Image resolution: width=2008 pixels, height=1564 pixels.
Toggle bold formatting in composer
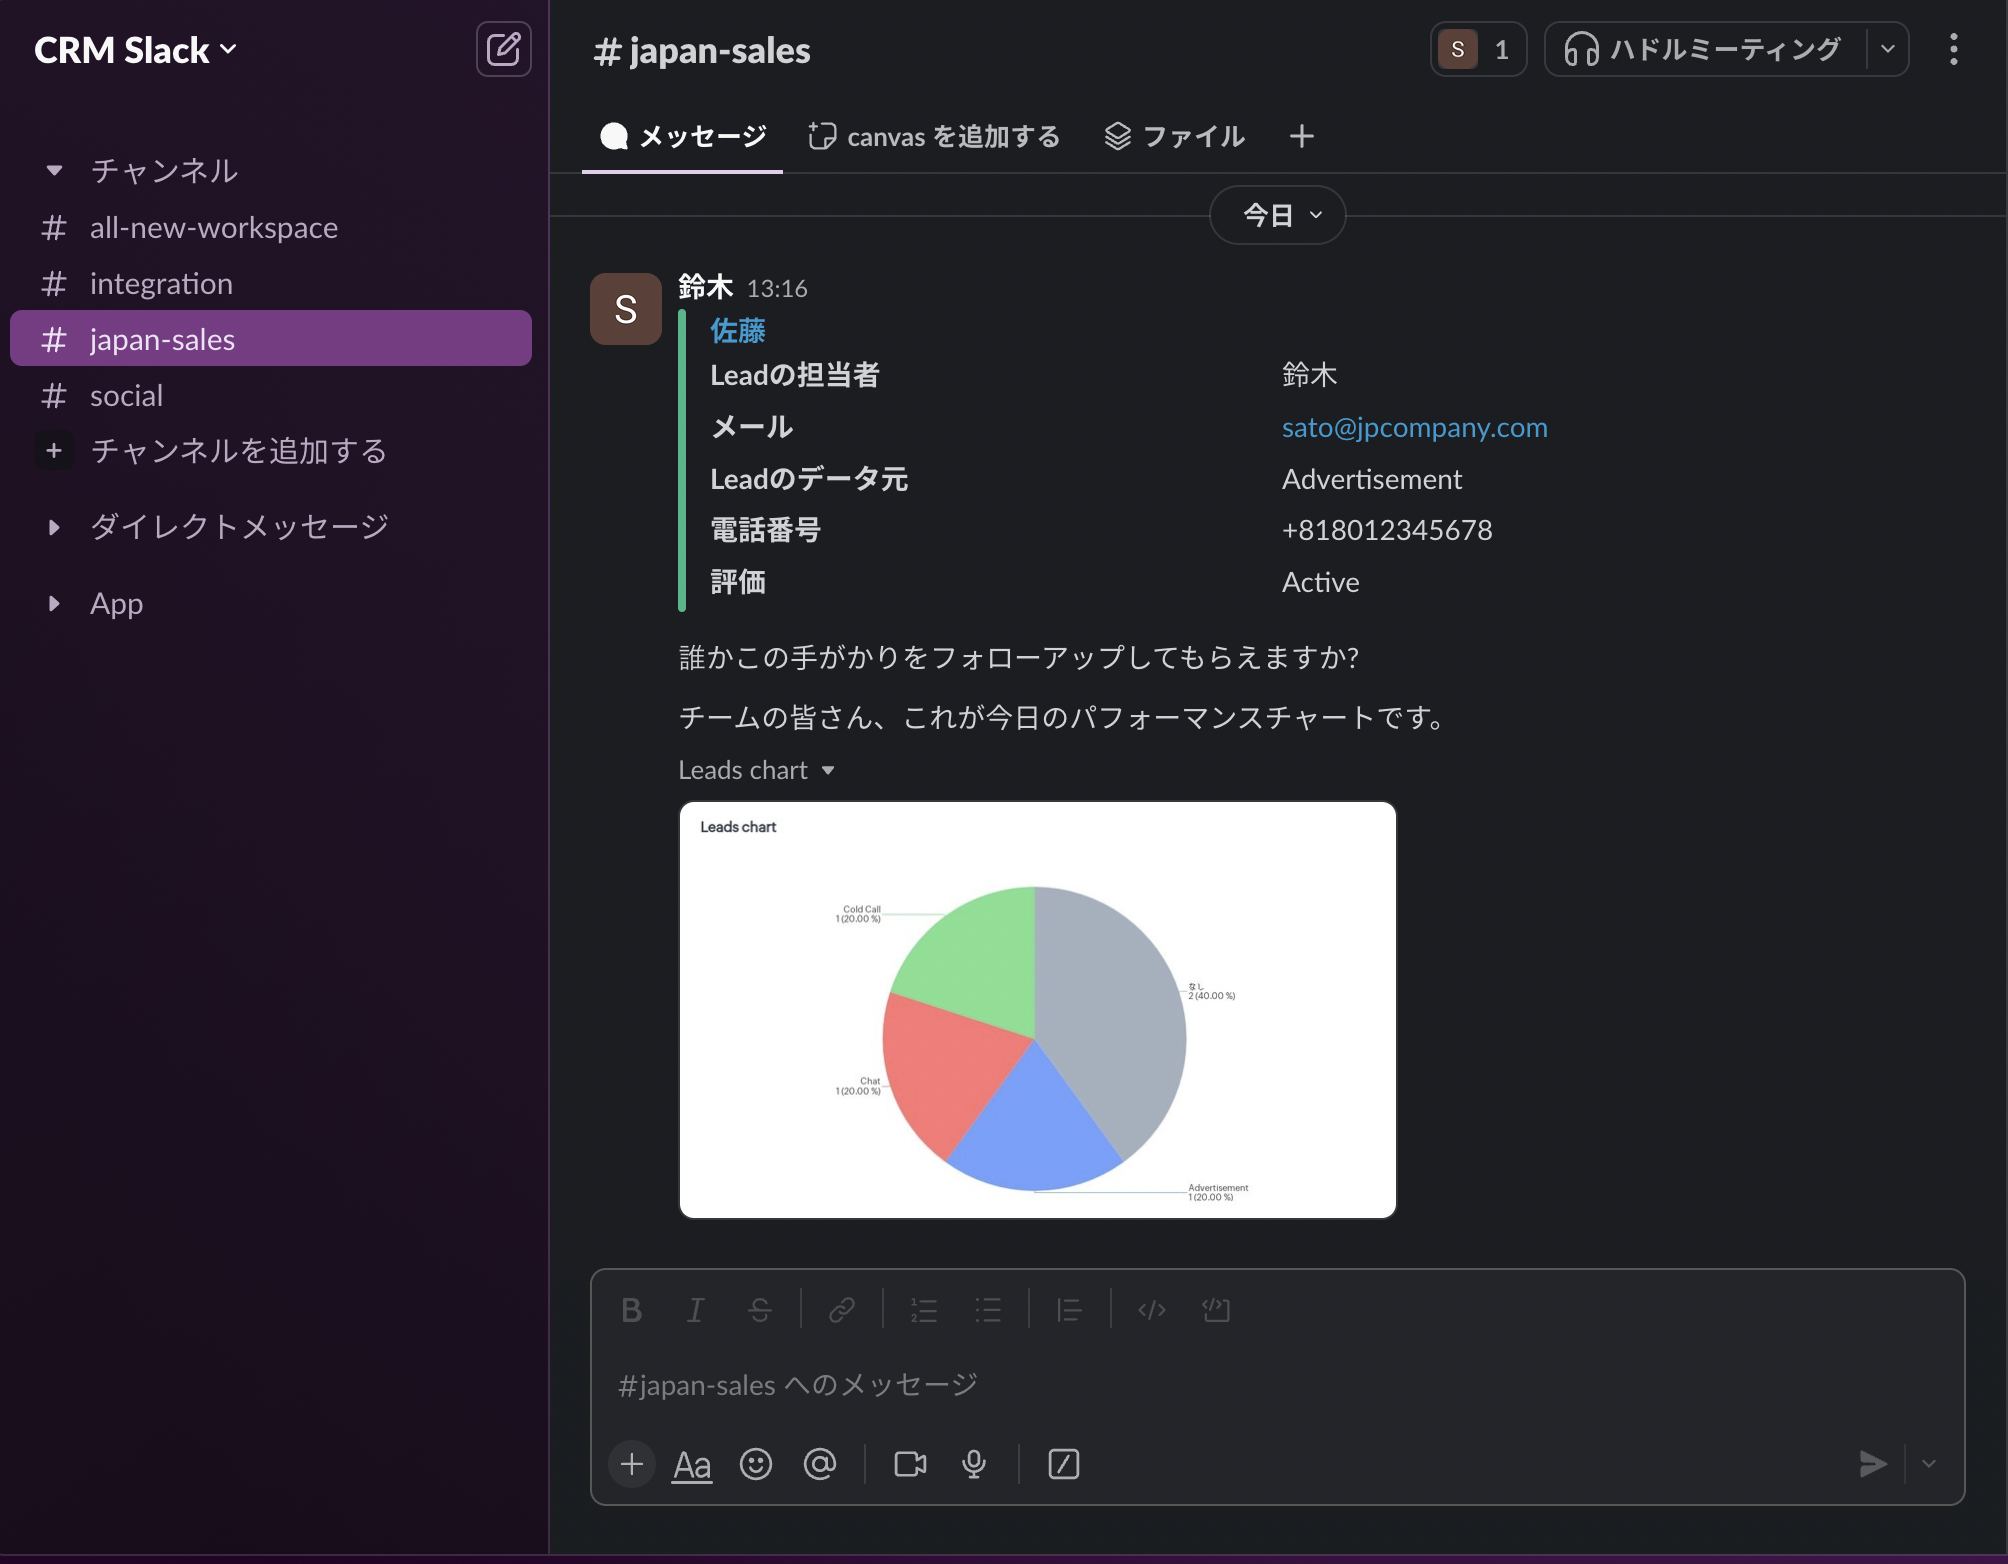click(x=631, y=1310)
